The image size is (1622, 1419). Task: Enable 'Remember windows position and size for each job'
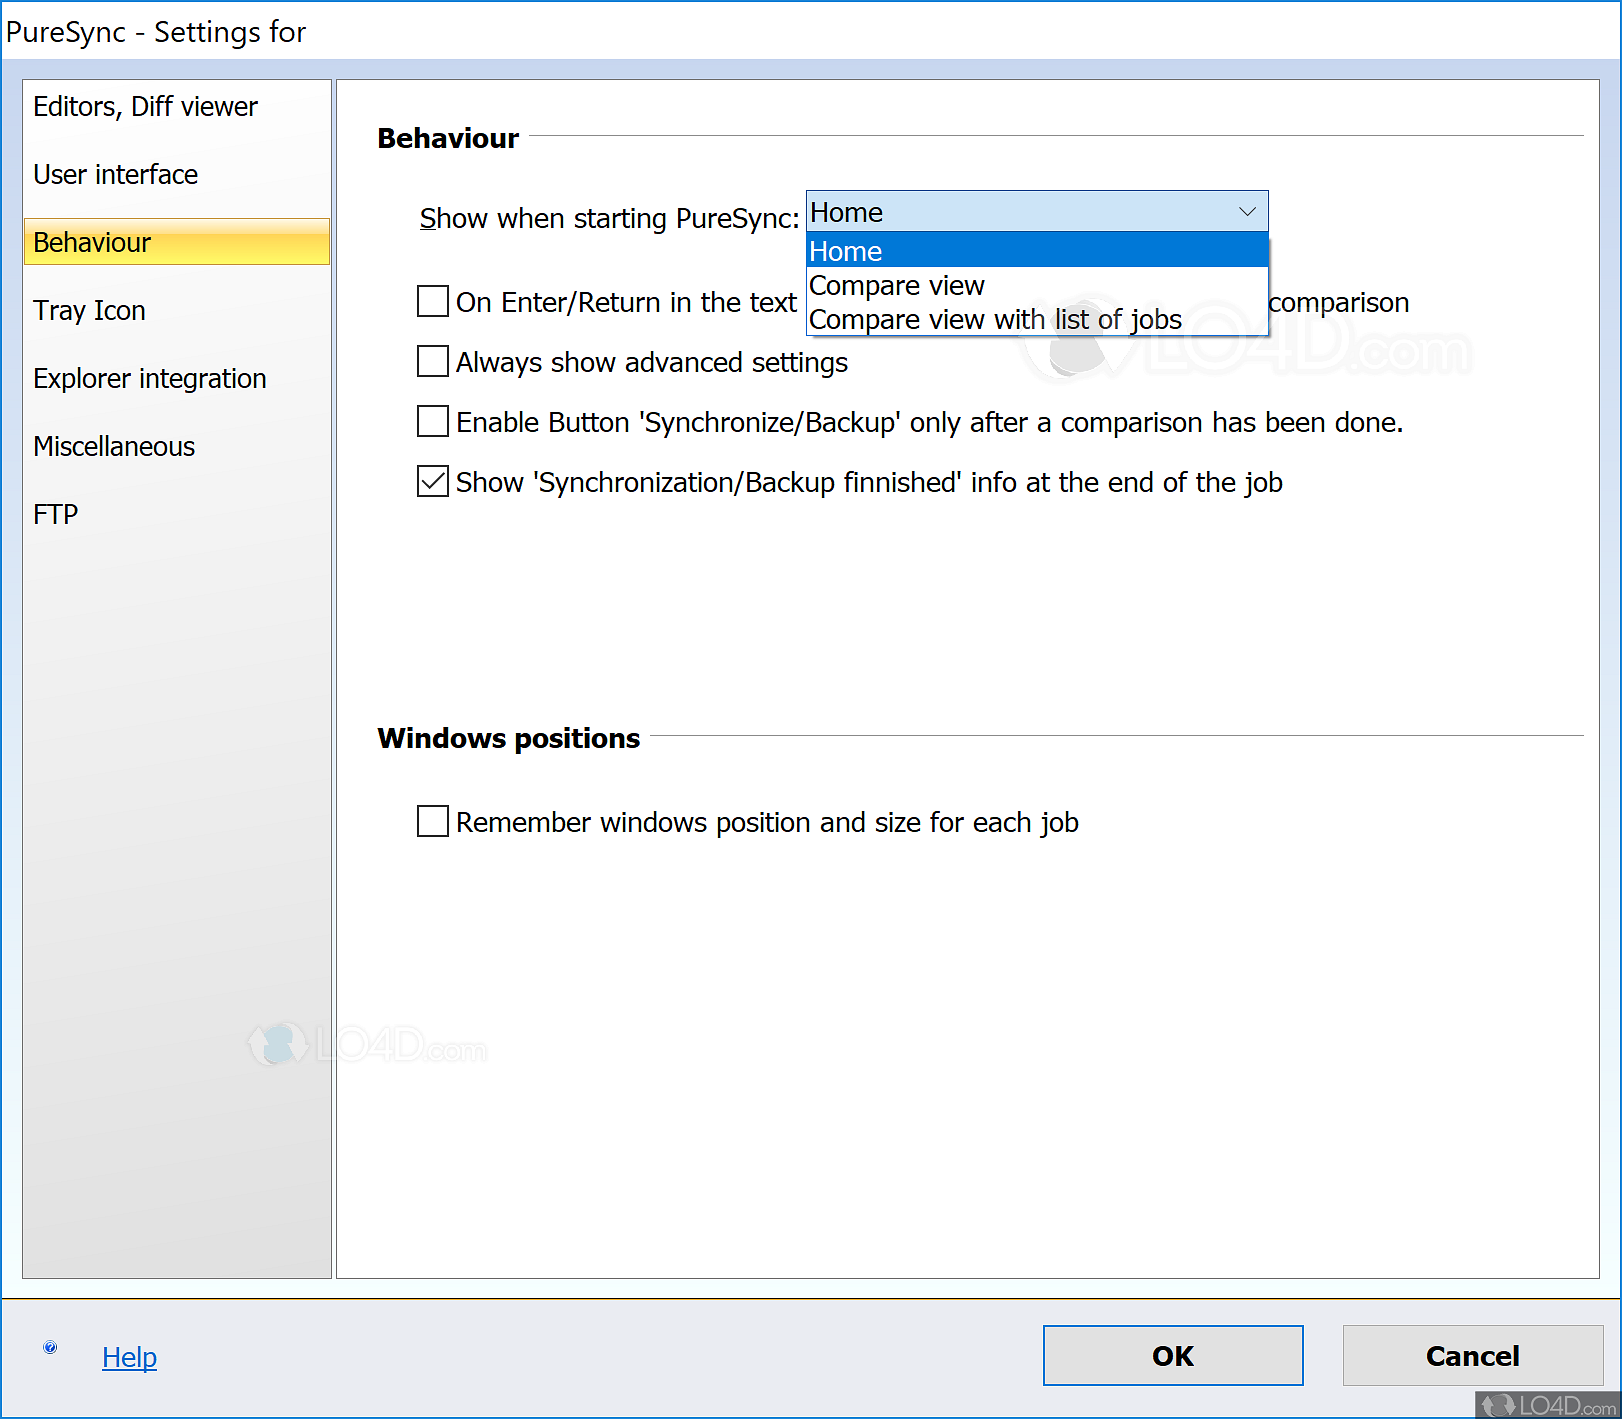tap(431, 821)
